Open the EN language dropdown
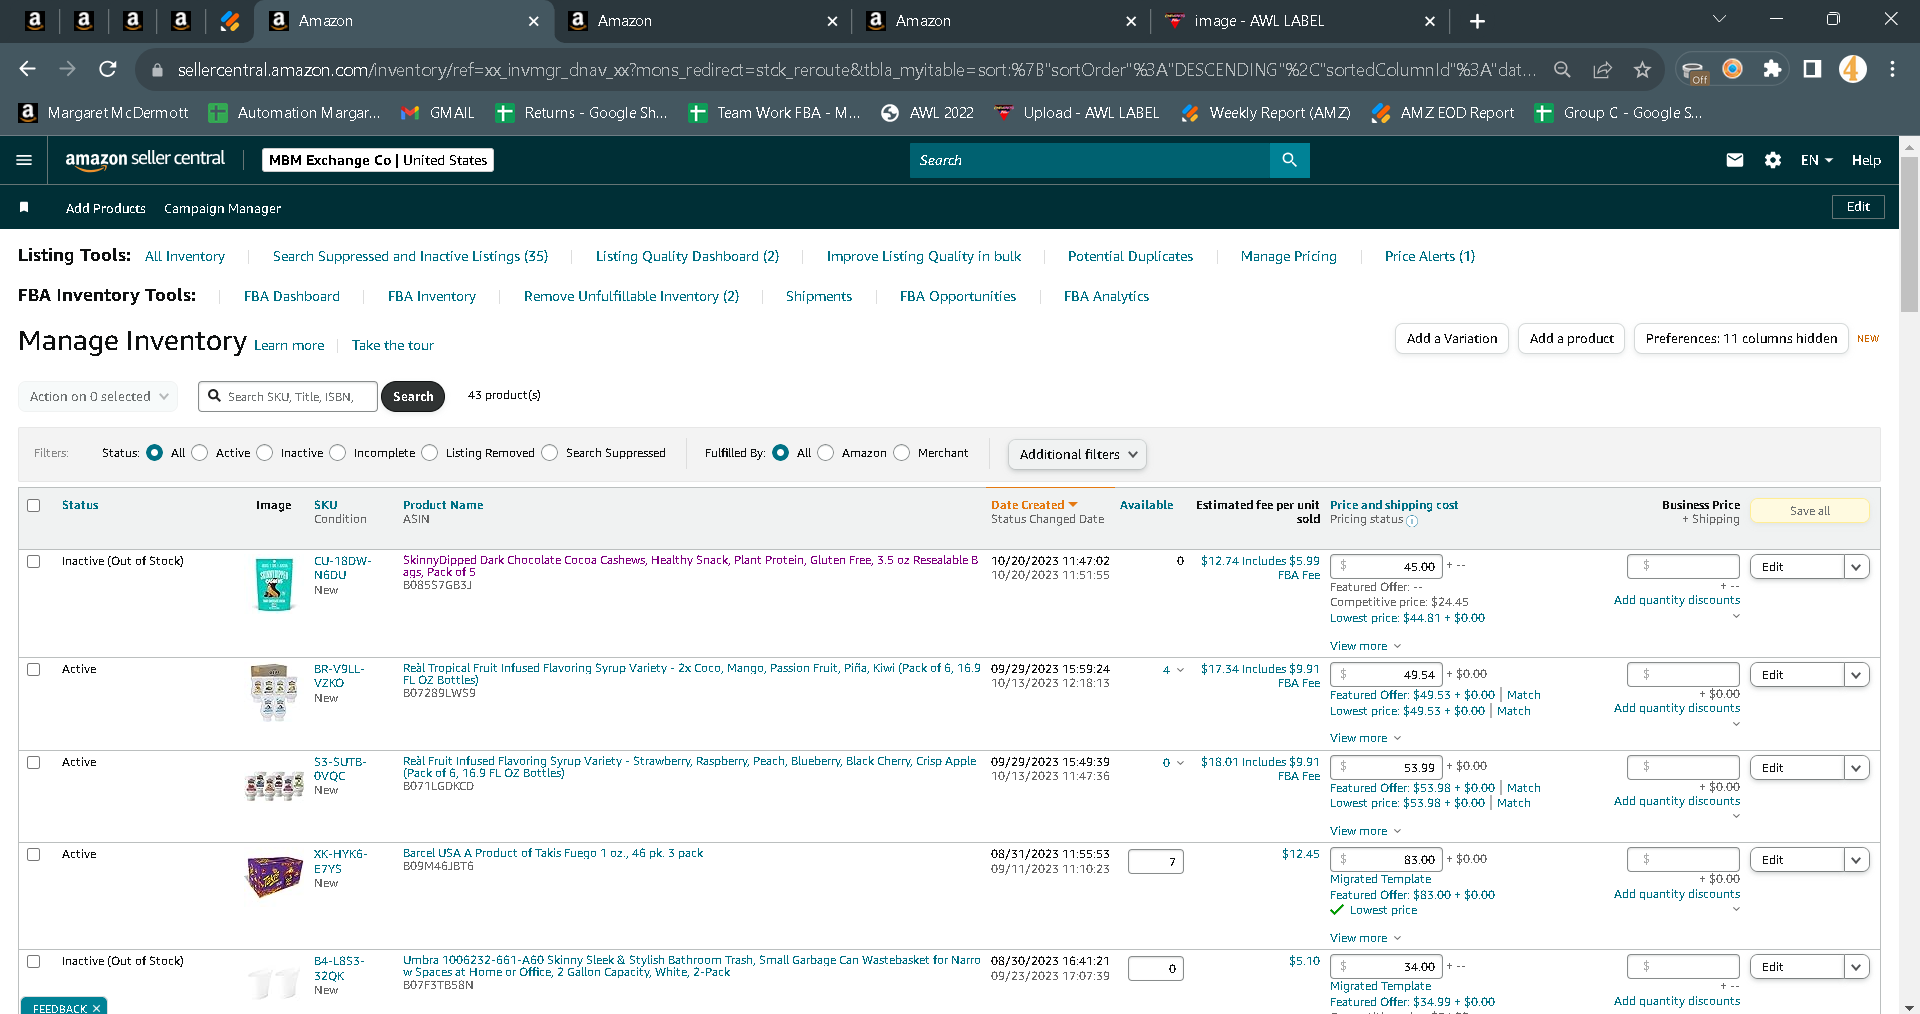Image resolution: width=1920 pixels, height=1014 pixels. tap(1816, 160)
